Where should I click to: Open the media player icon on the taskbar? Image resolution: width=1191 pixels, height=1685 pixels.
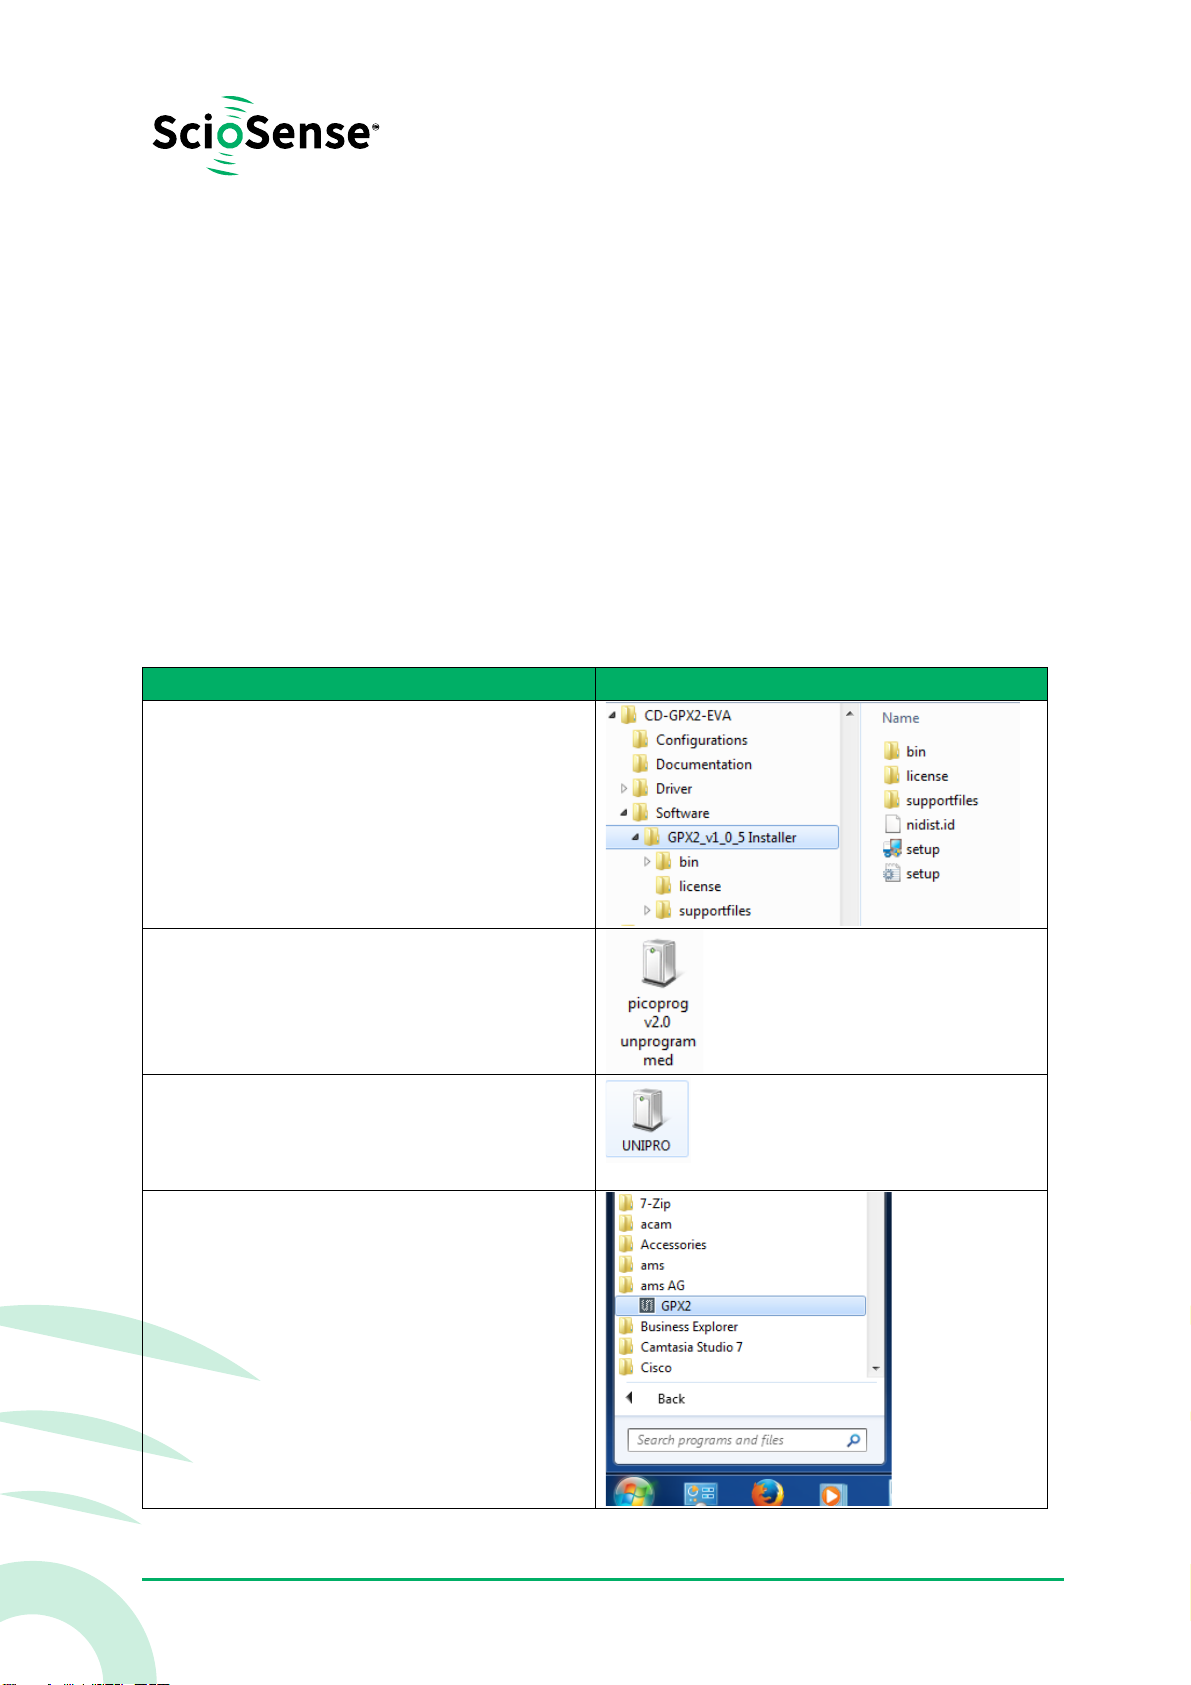point(832,1494)
